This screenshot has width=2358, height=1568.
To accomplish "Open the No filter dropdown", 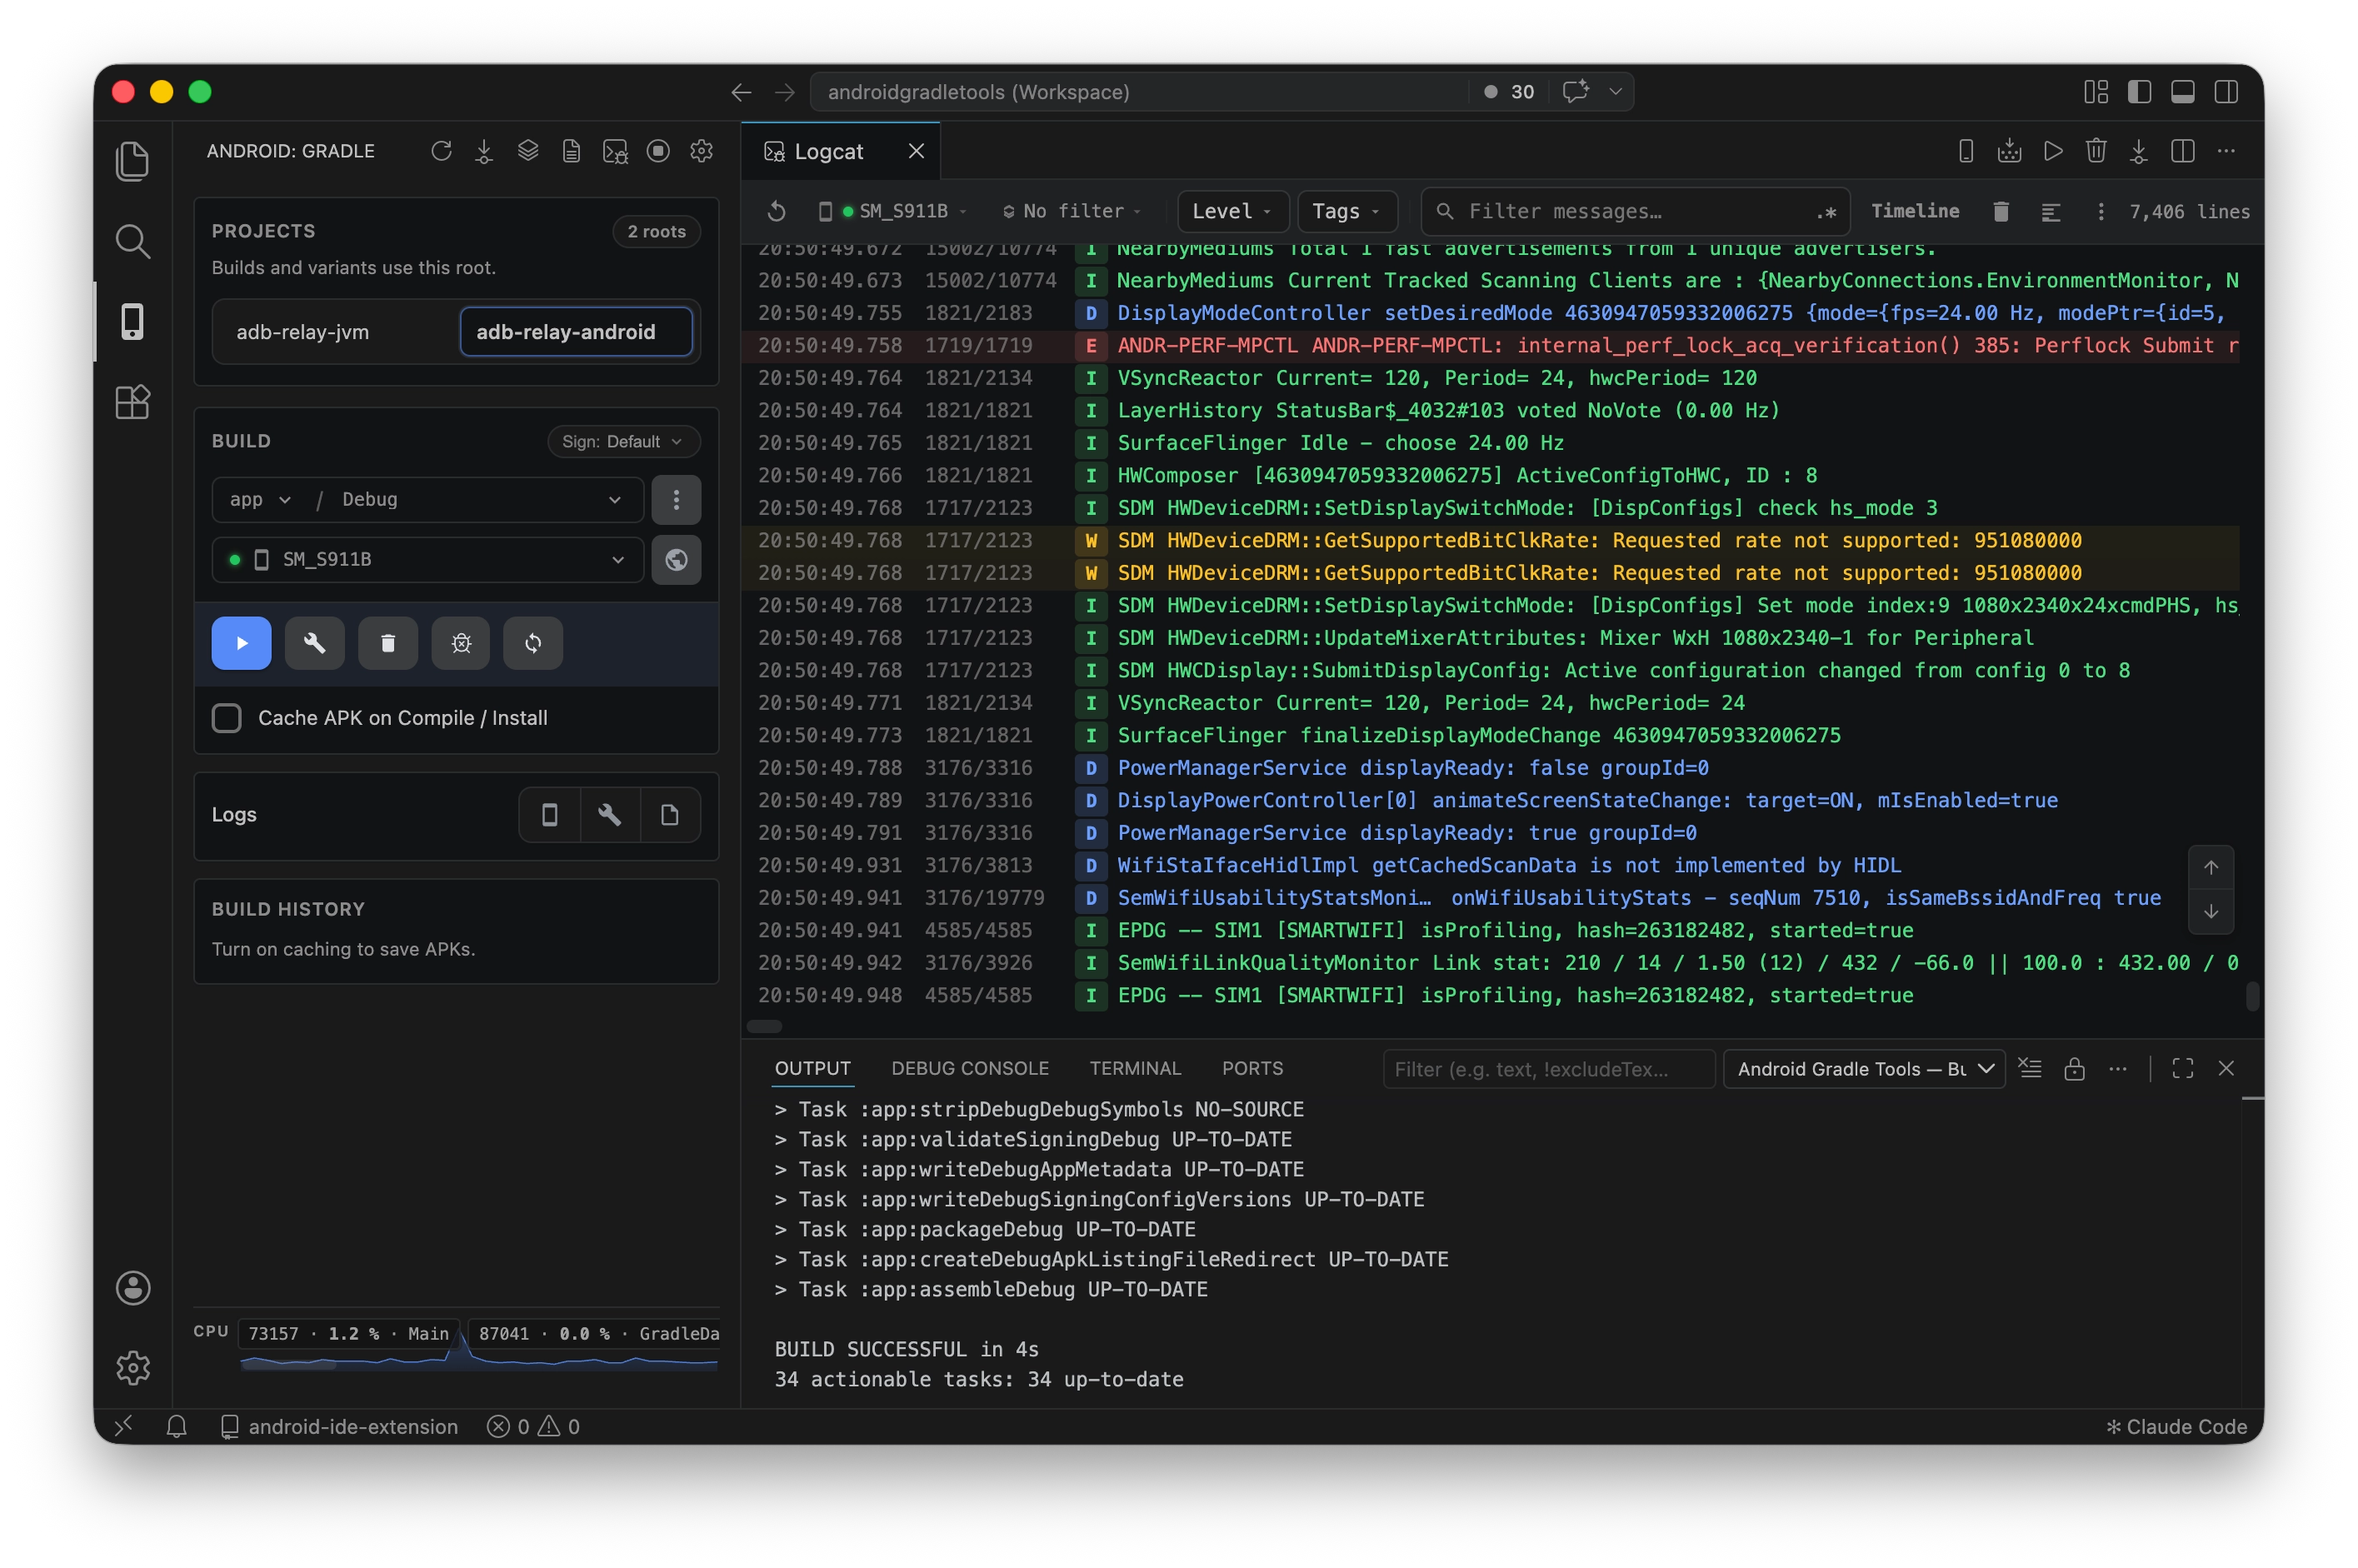I will tap(1071, 211).
